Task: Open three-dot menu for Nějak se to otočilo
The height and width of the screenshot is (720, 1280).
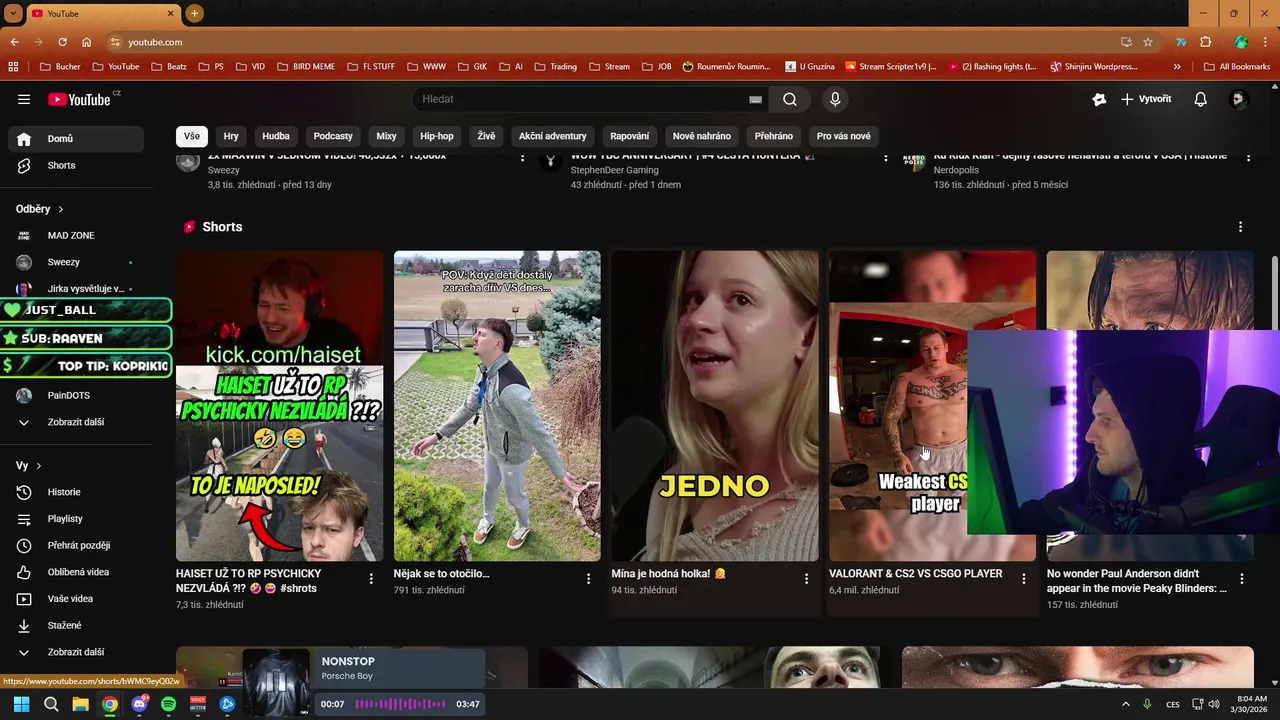Action: 589,578
